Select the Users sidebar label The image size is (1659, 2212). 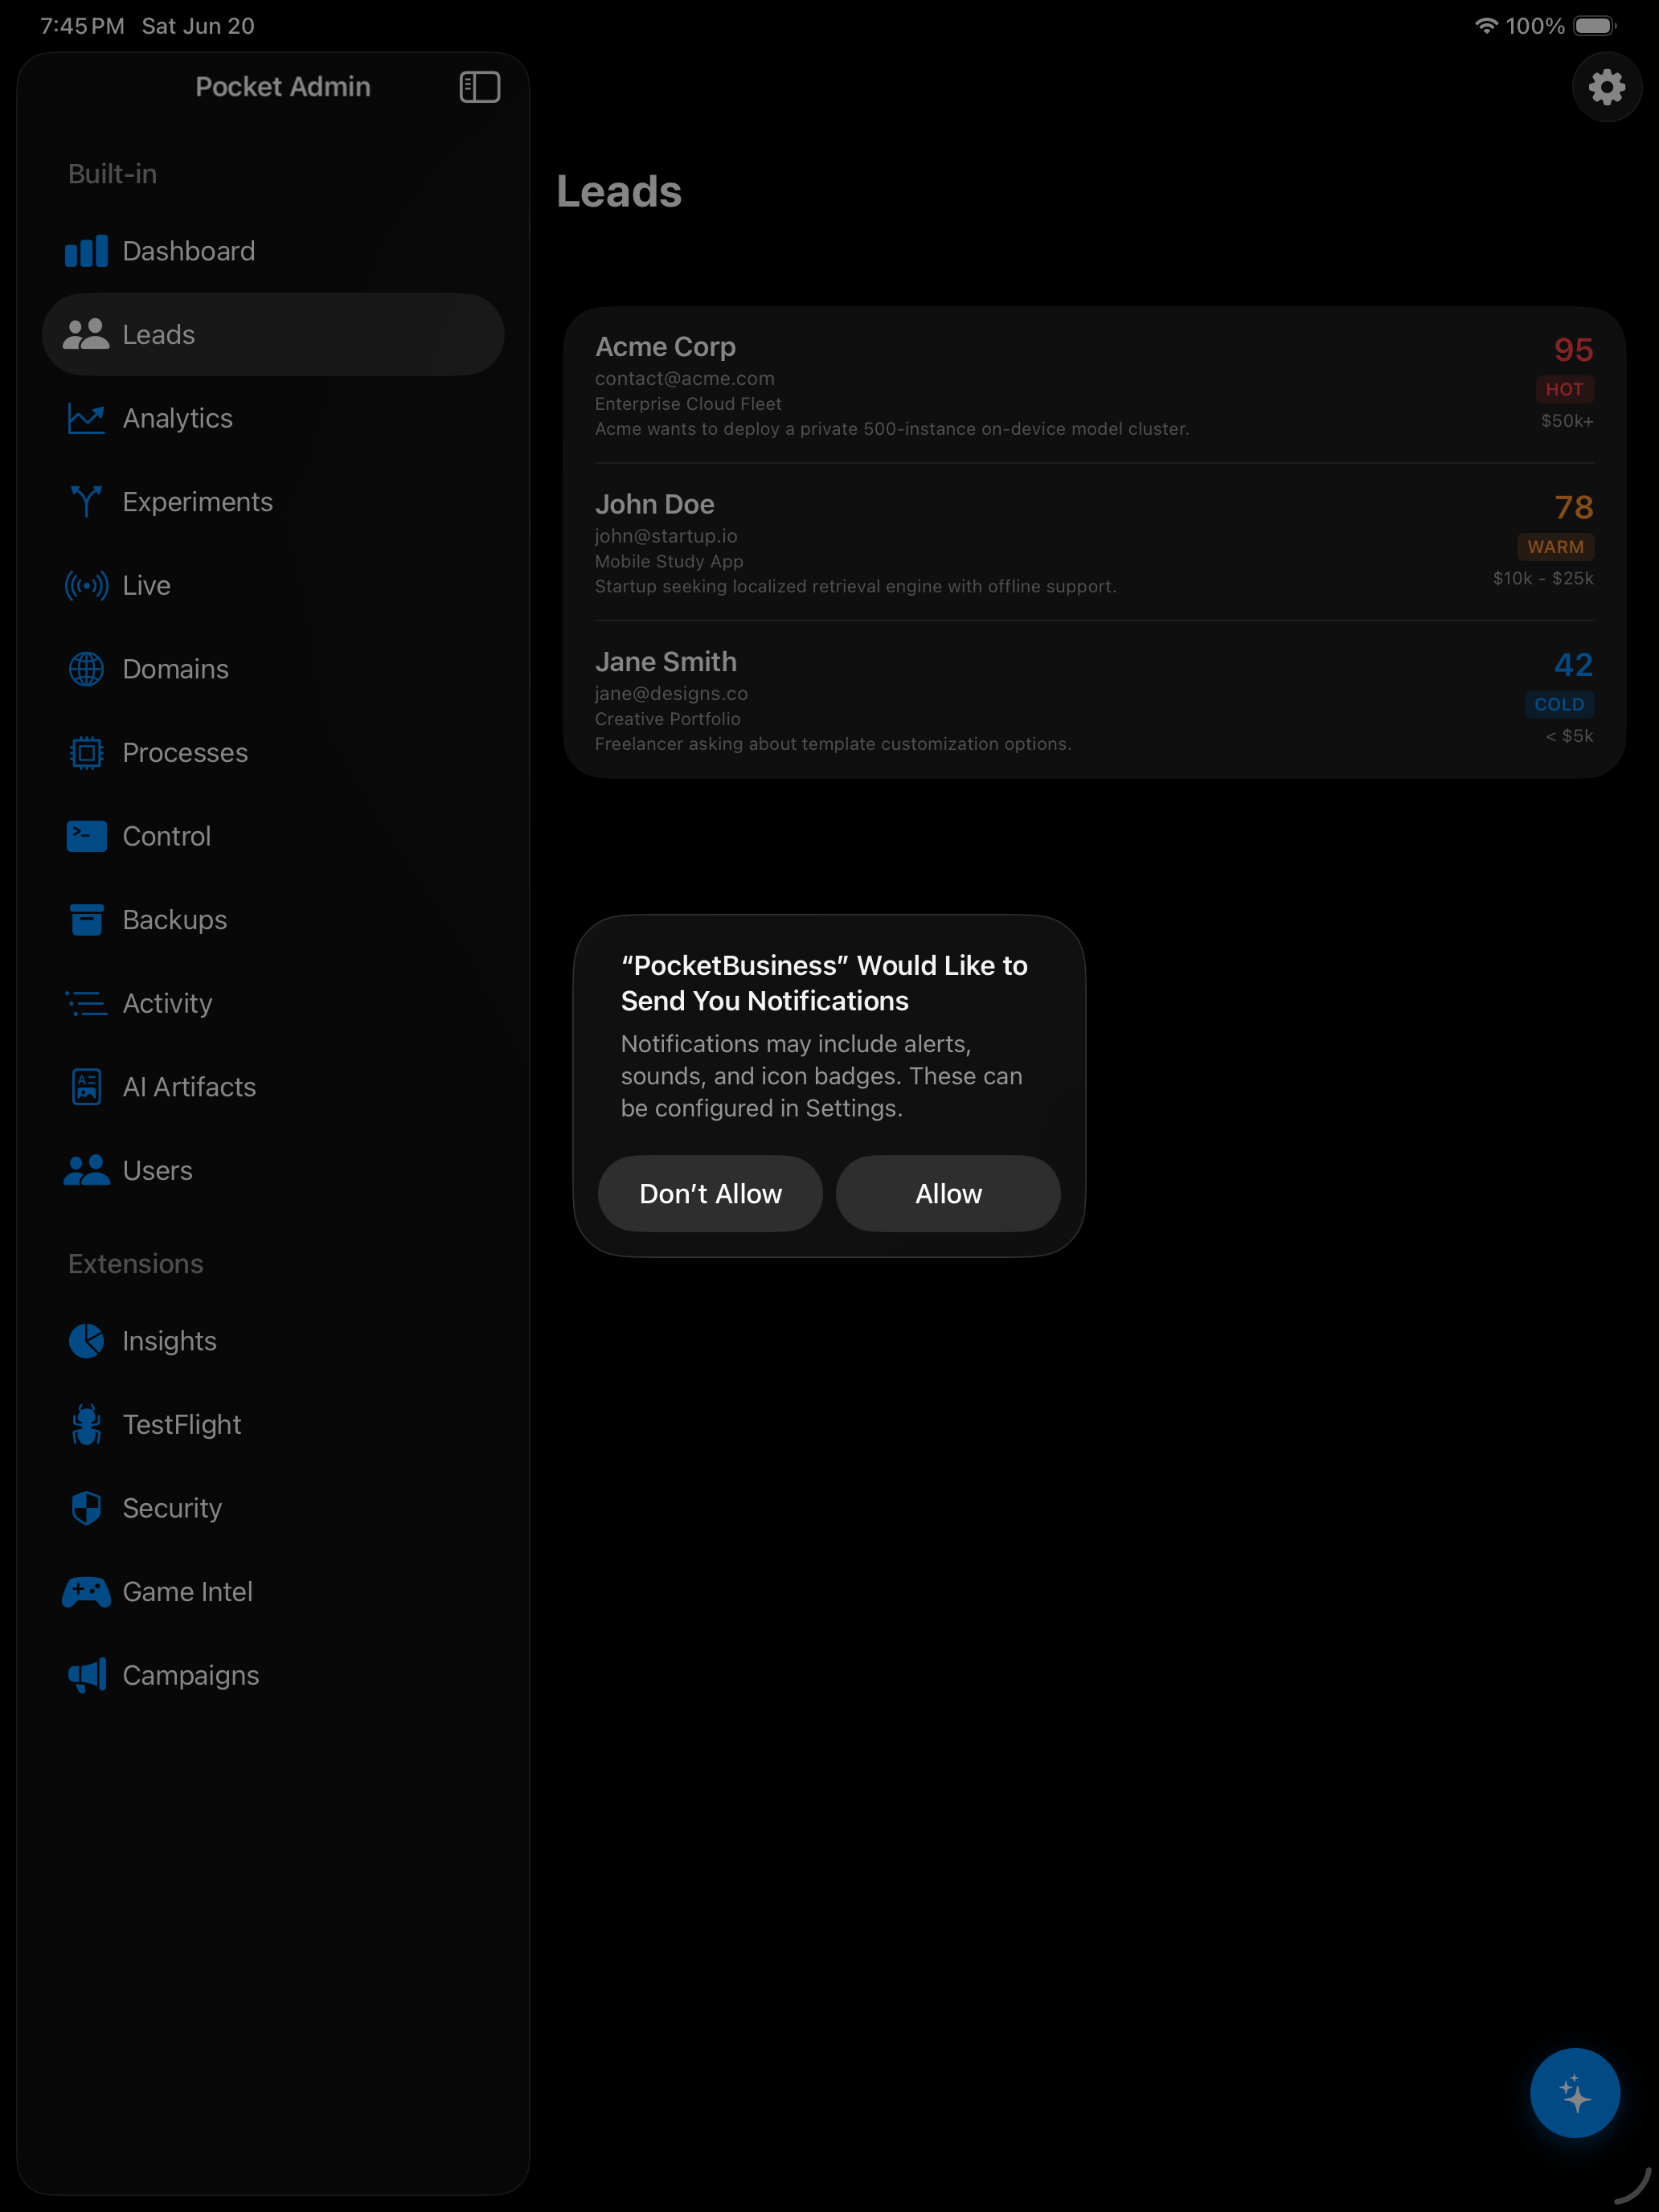[x=157, y=1170]
